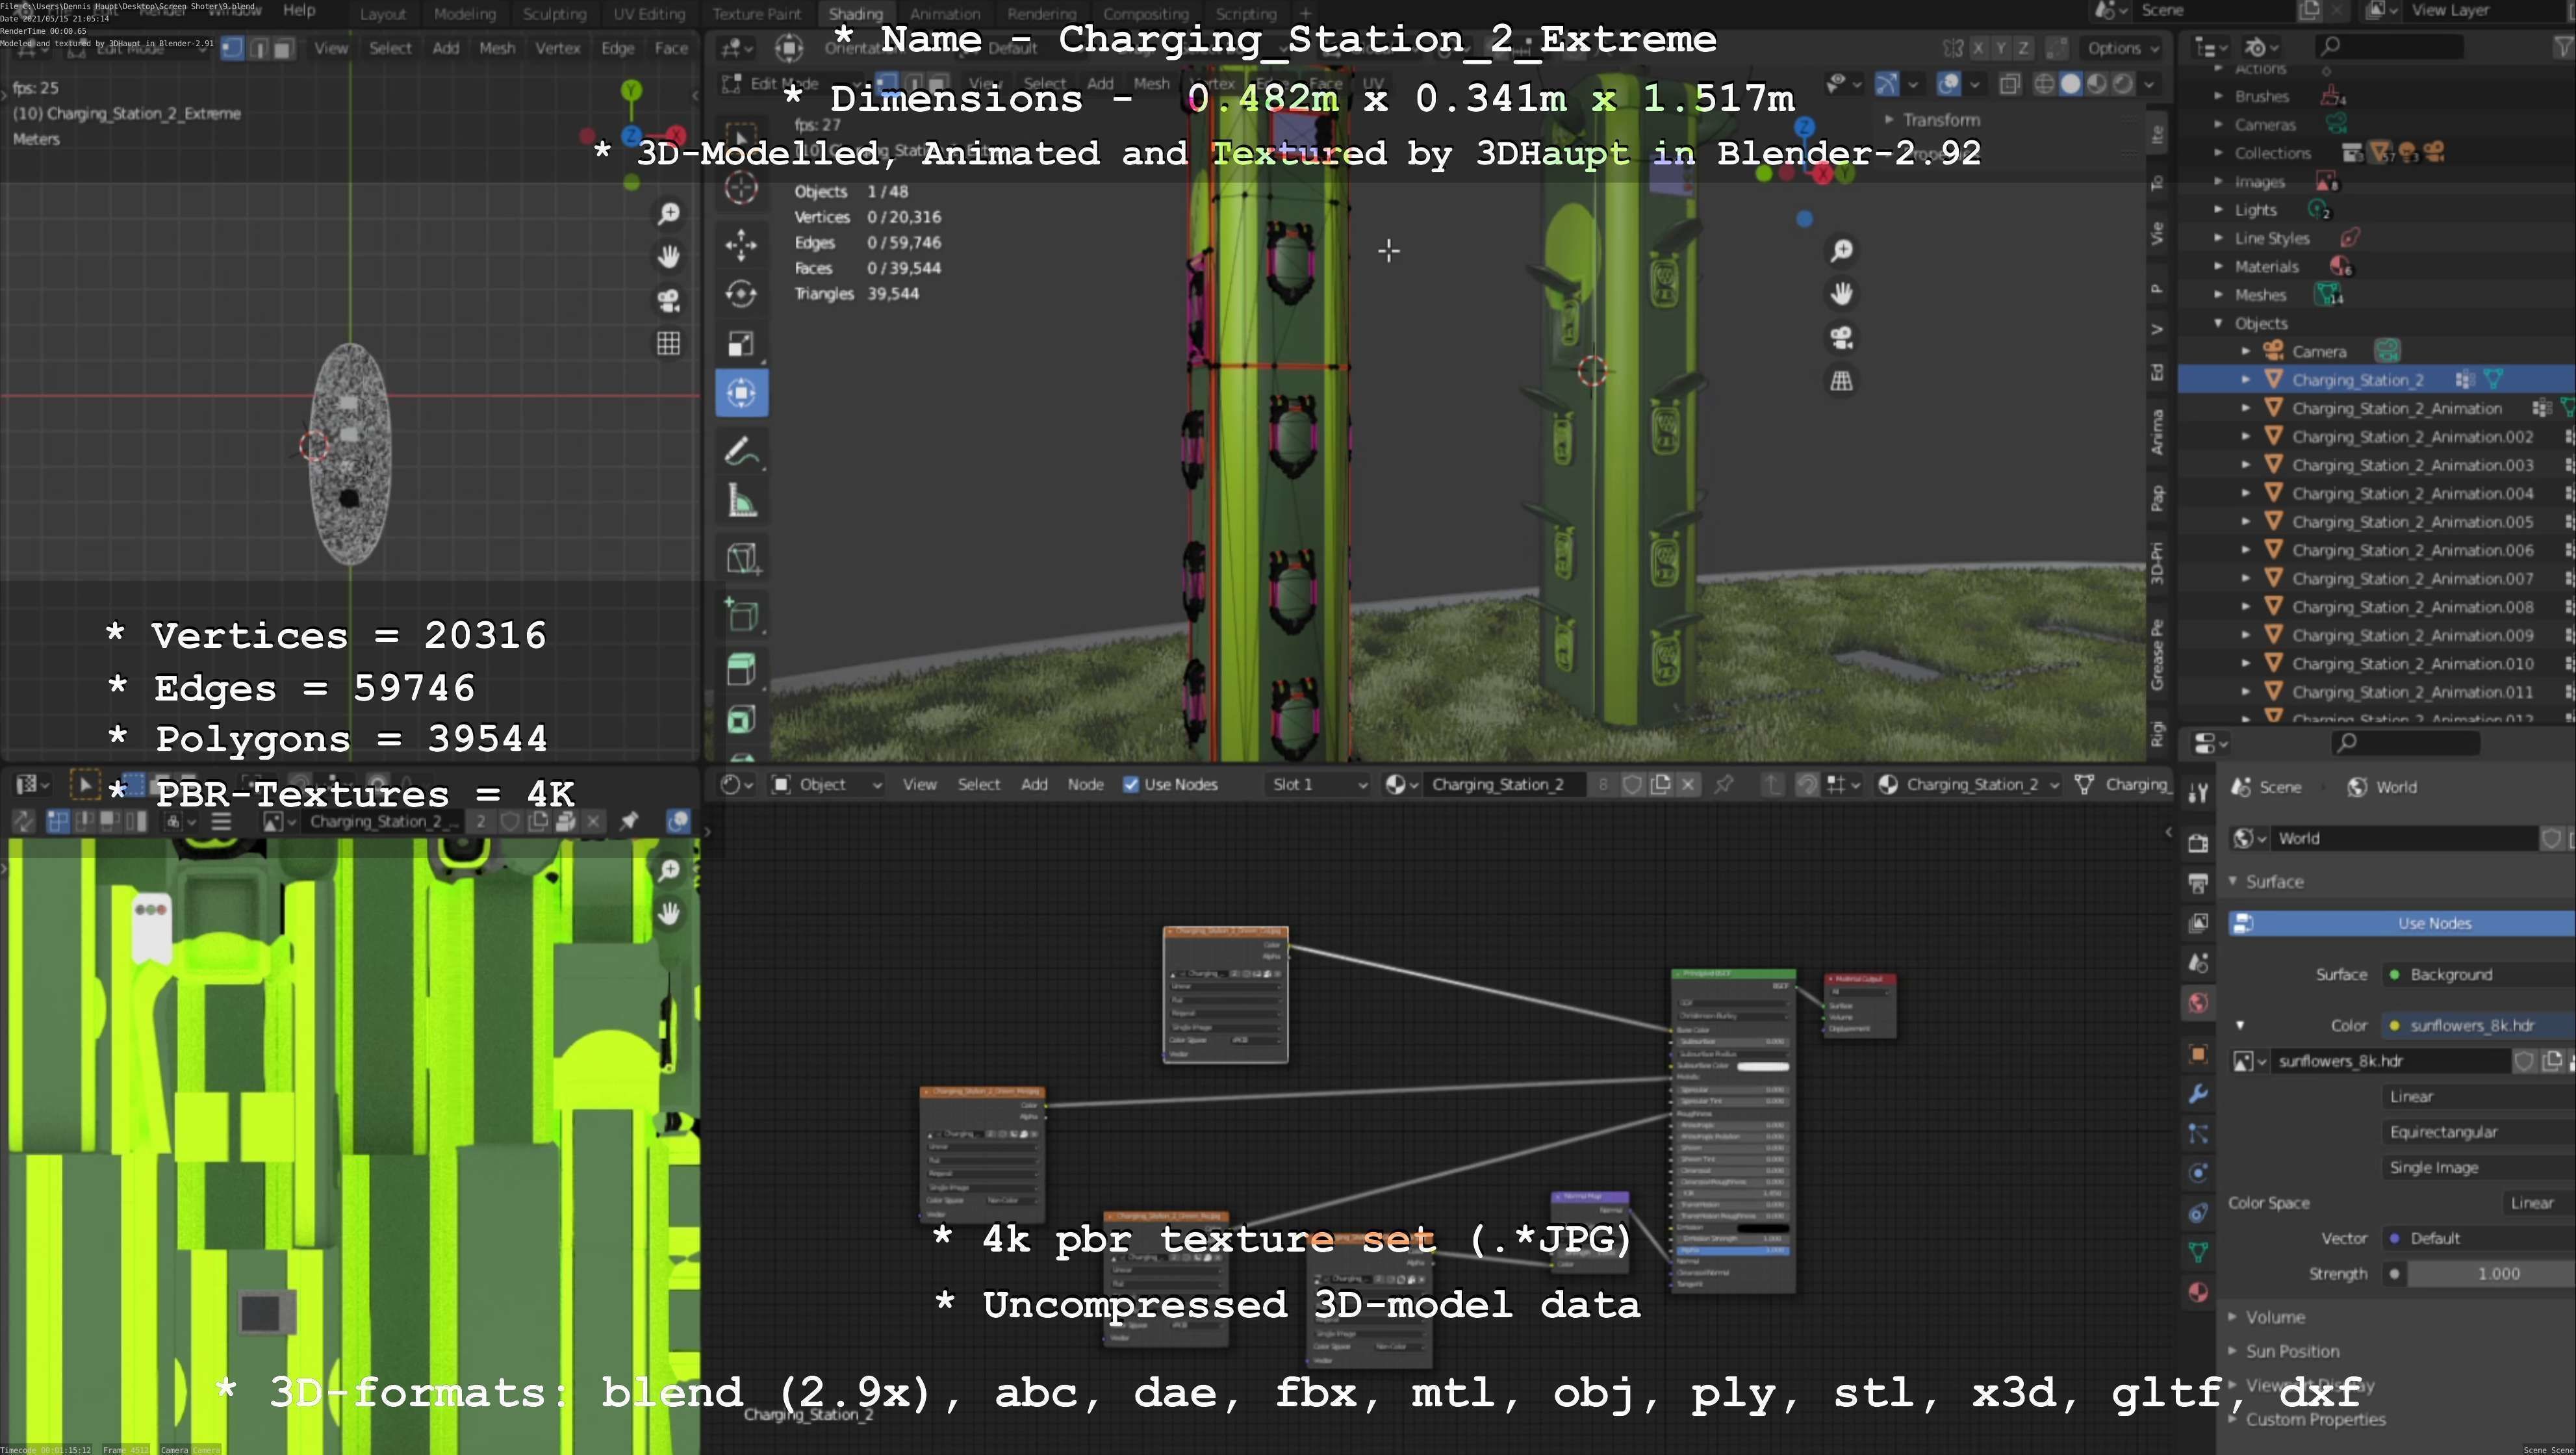This screenshot has width=2576, height=1455.
Task: Click camera view icon in left top viewport
Action: click(668, 300)
